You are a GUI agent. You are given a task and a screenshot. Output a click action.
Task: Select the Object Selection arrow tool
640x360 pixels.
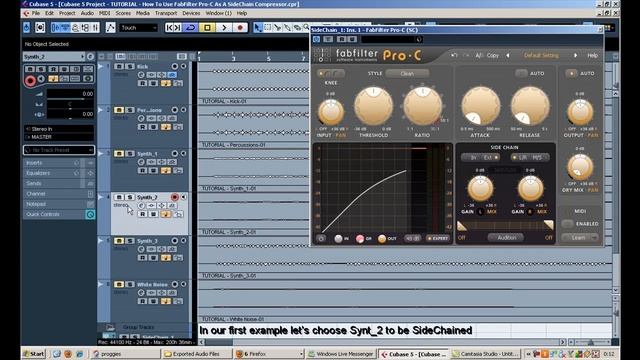258,28
